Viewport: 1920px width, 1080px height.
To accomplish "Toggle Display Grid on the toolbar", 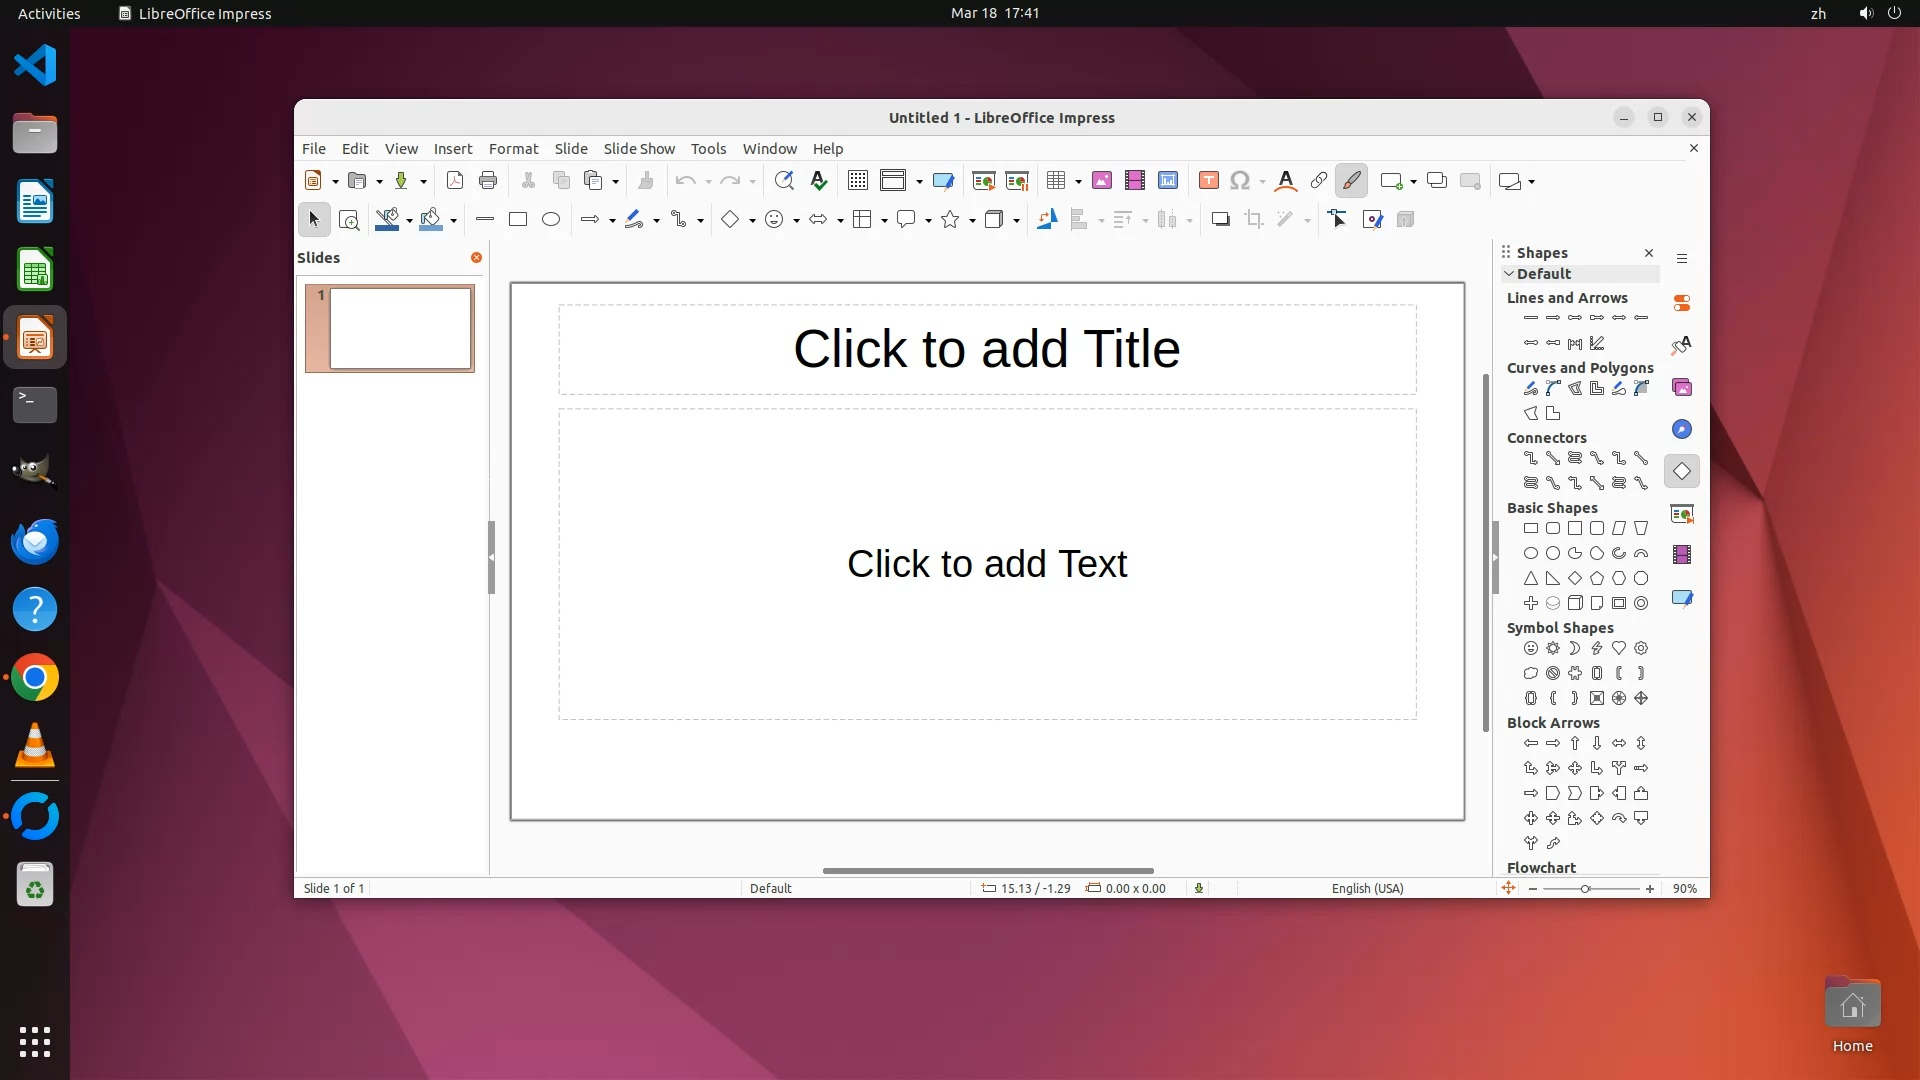I will (857, 181).
